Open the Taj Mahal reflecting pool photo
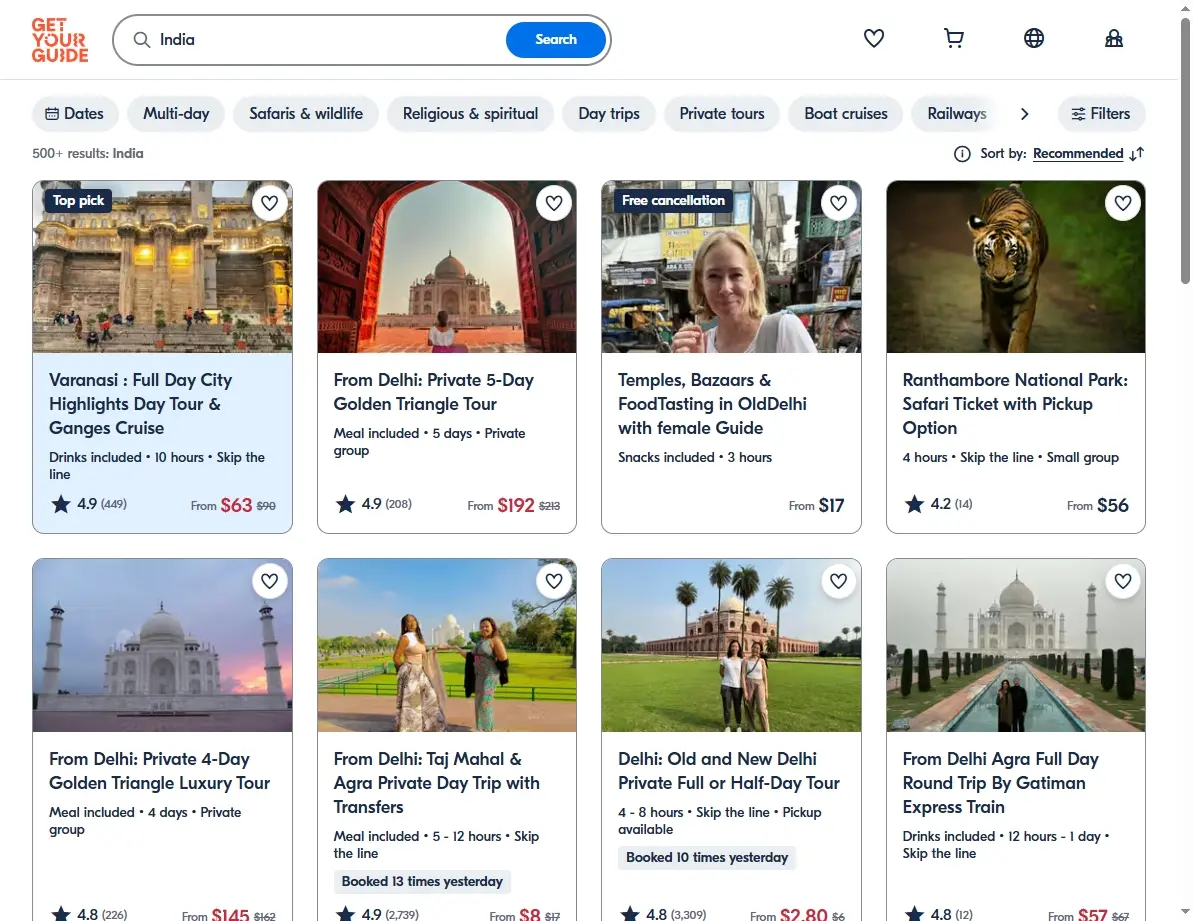 (1016, 646)
